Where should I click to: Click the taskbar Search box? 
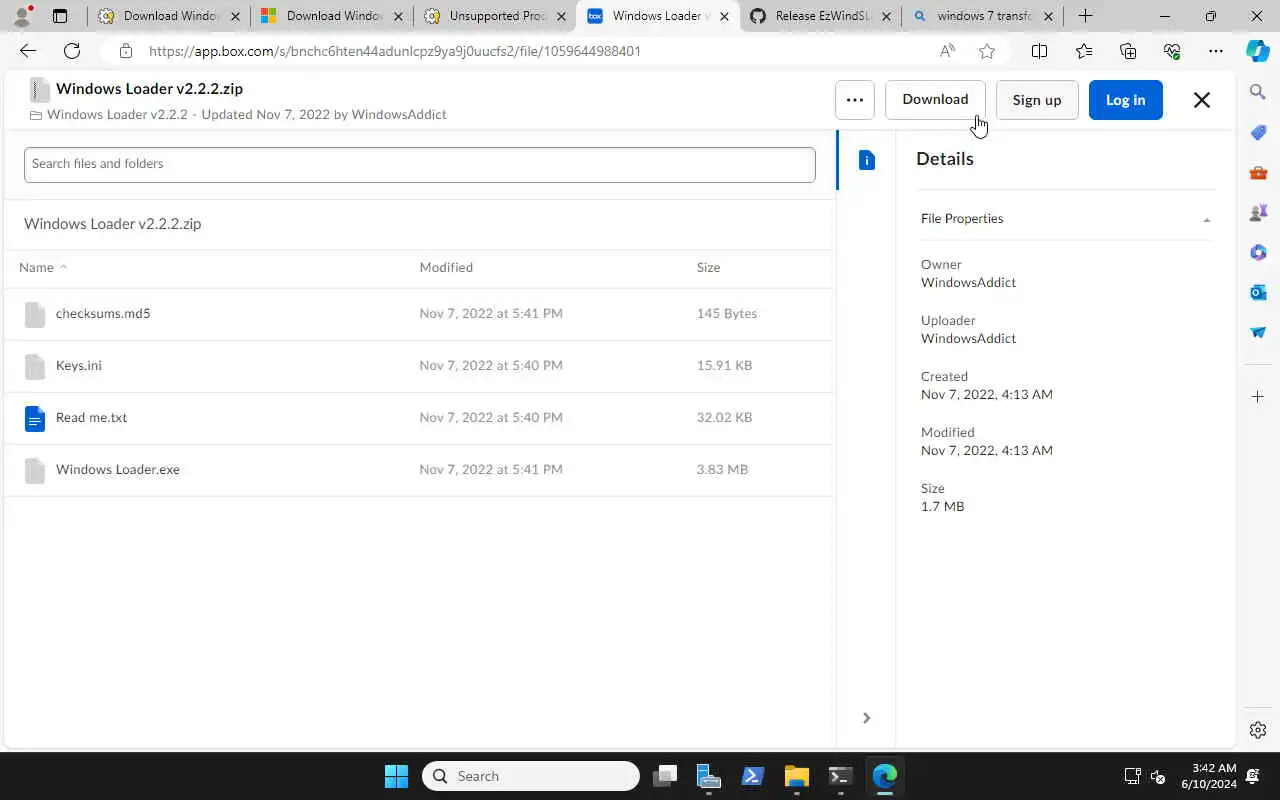click(531, 776)
